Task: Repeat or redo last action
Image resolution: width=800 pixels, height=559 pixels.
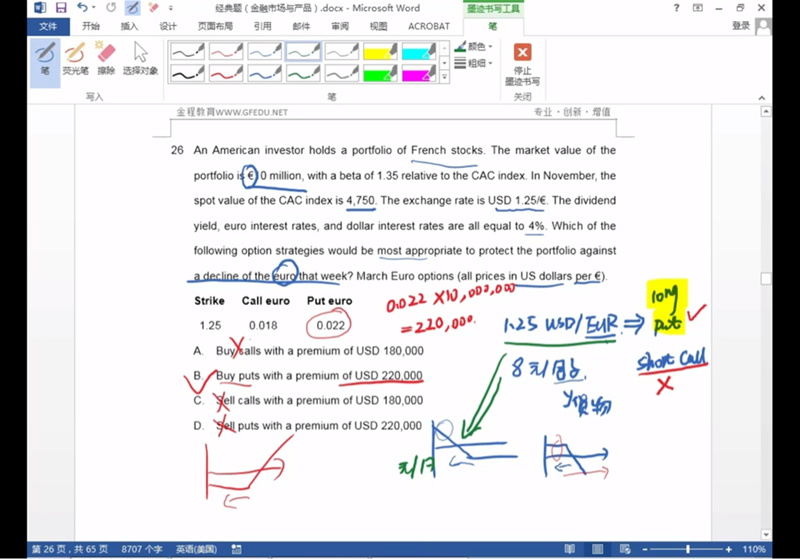Action: tap(111, 8)
